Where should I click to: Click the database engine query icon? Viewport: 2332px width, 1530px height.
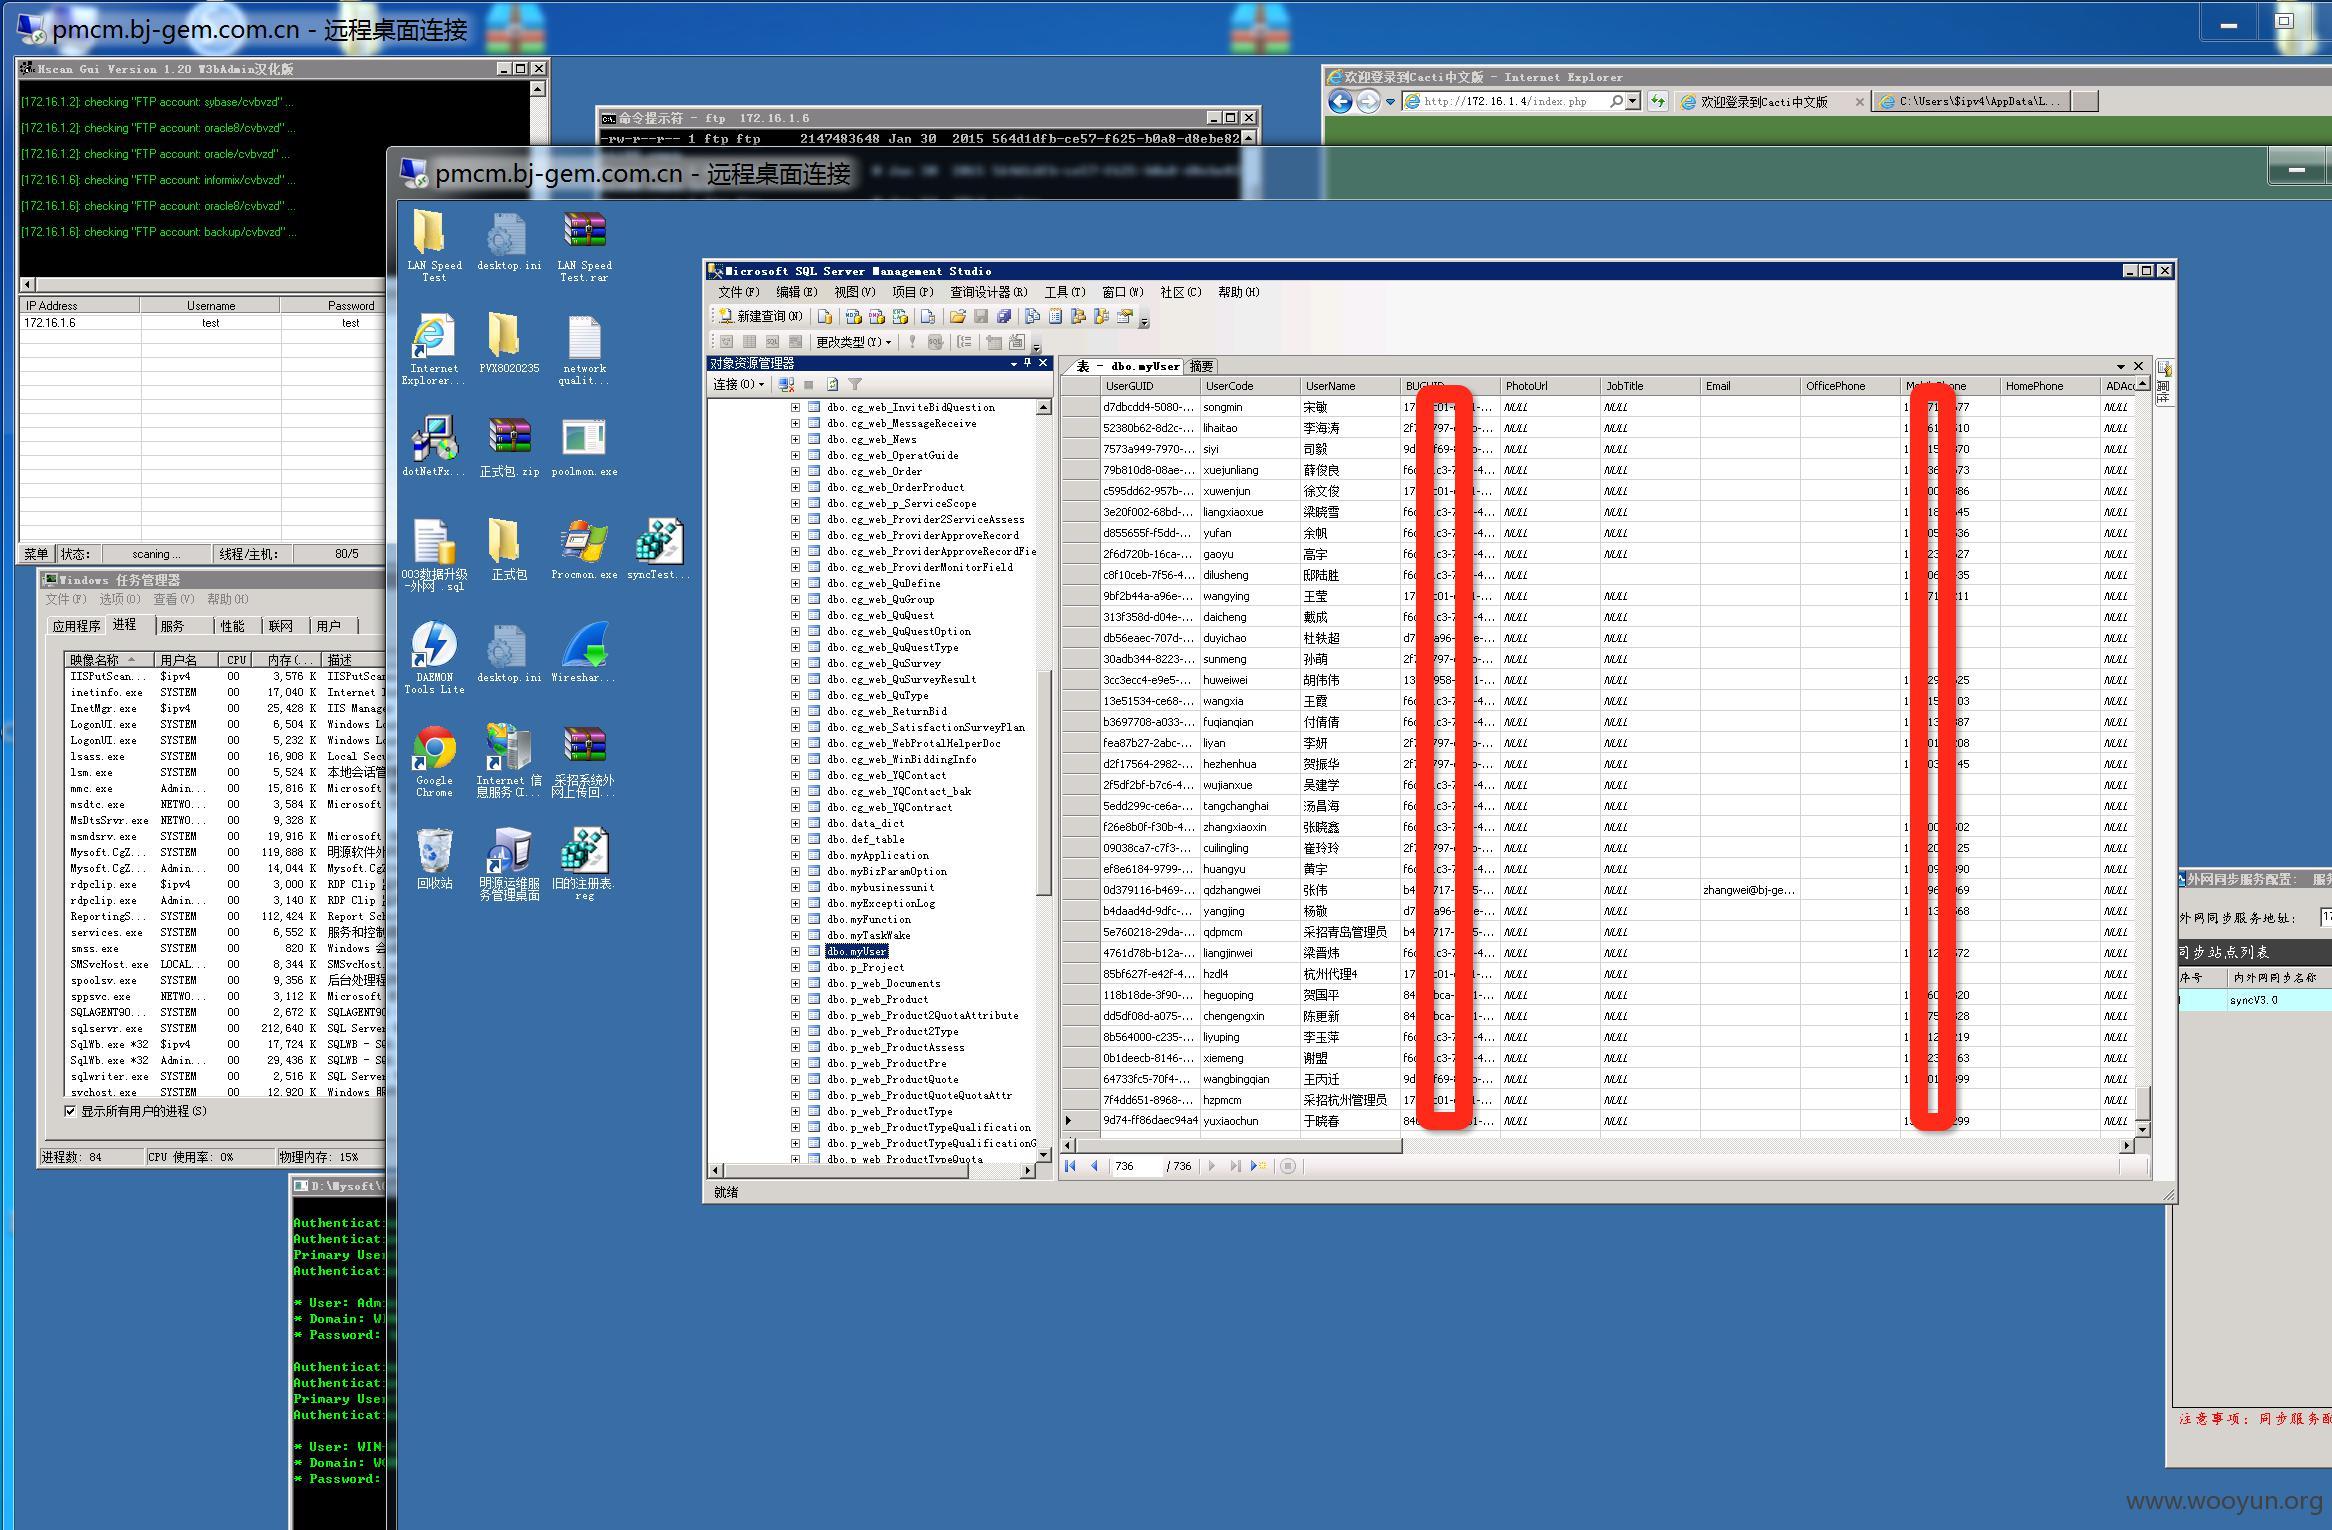[824, 316]
